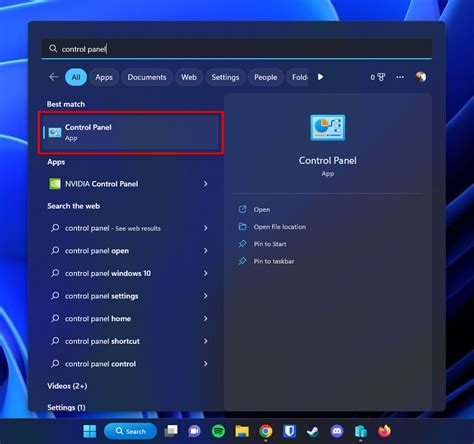Viewport: 474px width, 444px height.
Task: Expand 'control panel open' suggestion chevron
Action: coord(206,251)
